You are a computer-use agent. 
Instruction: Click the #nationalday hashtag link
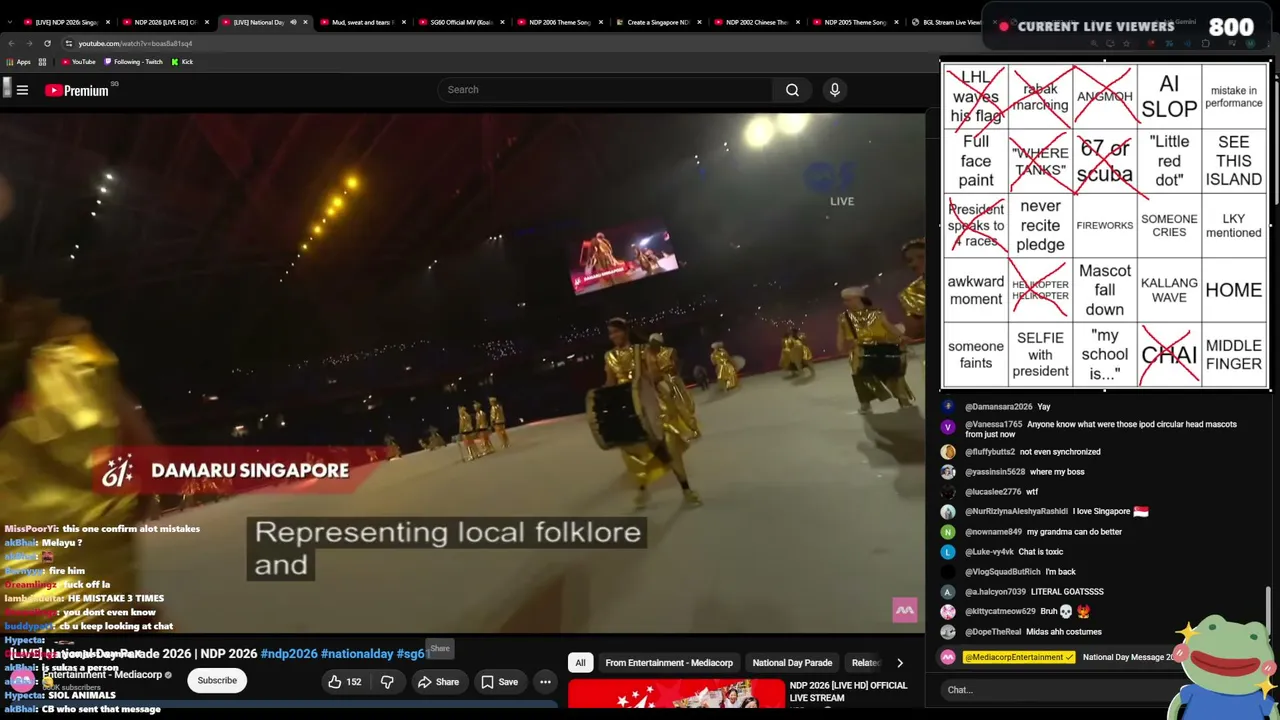click(357, 654)
